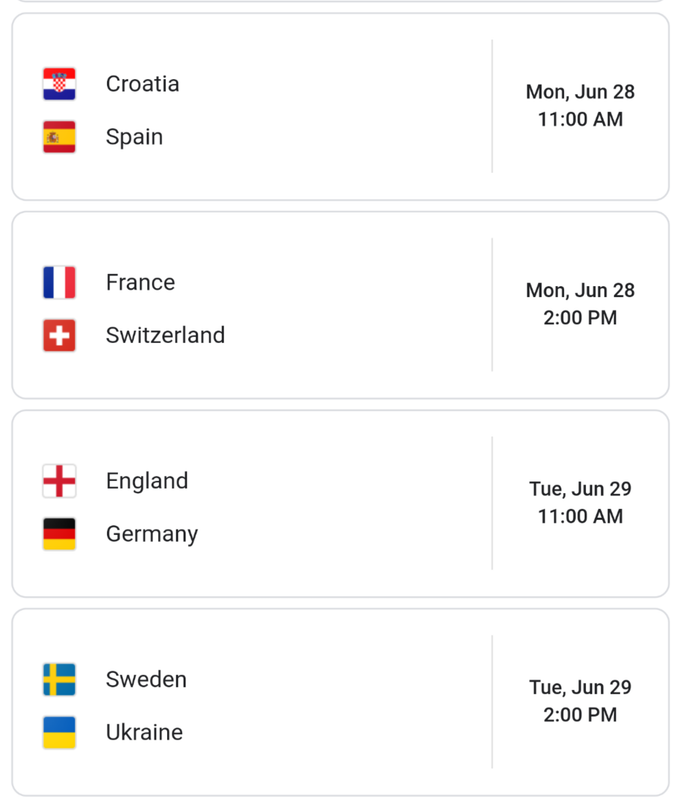Open the Switzerland team name

pos(165,335)
